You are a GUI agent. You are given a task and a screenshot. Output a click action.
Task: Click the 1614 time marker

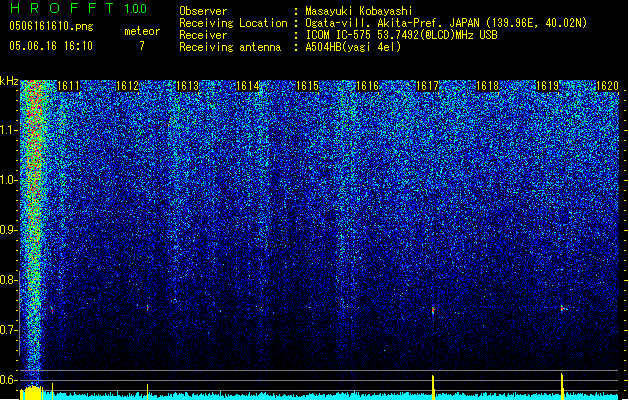click(248, 86)
